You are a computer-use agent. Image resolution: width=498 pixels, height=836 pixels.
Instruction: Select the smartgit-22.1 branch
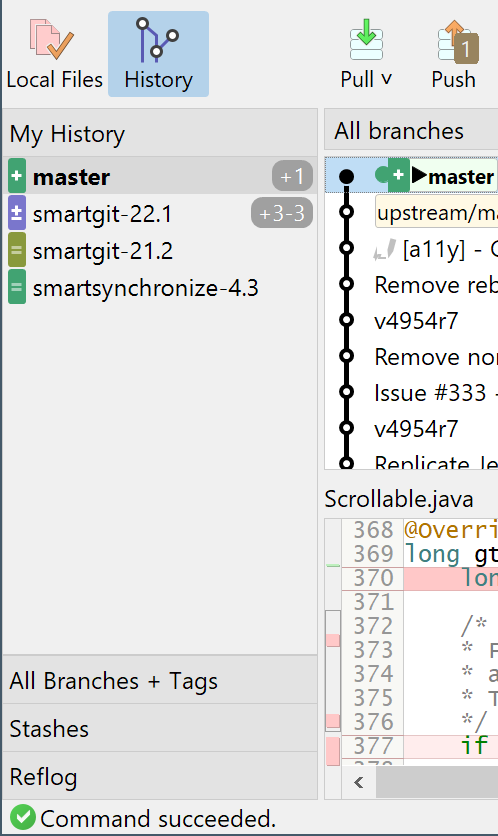(x=160, y=213)
